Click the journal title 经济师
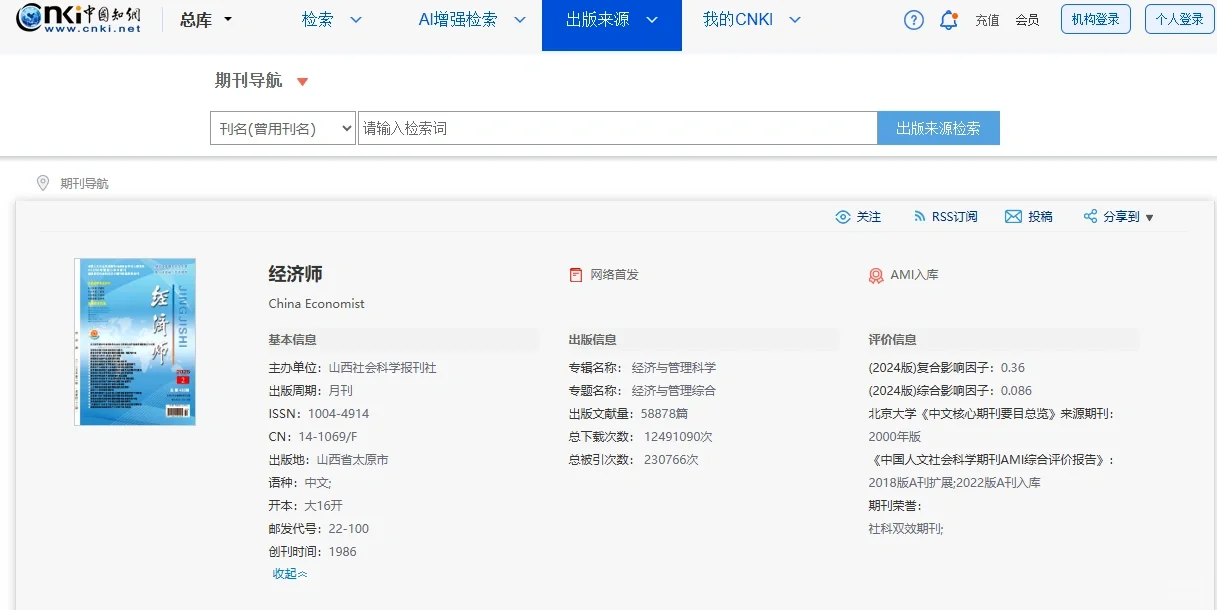This screenshot has width=1217, height=610. pos(295,274)
